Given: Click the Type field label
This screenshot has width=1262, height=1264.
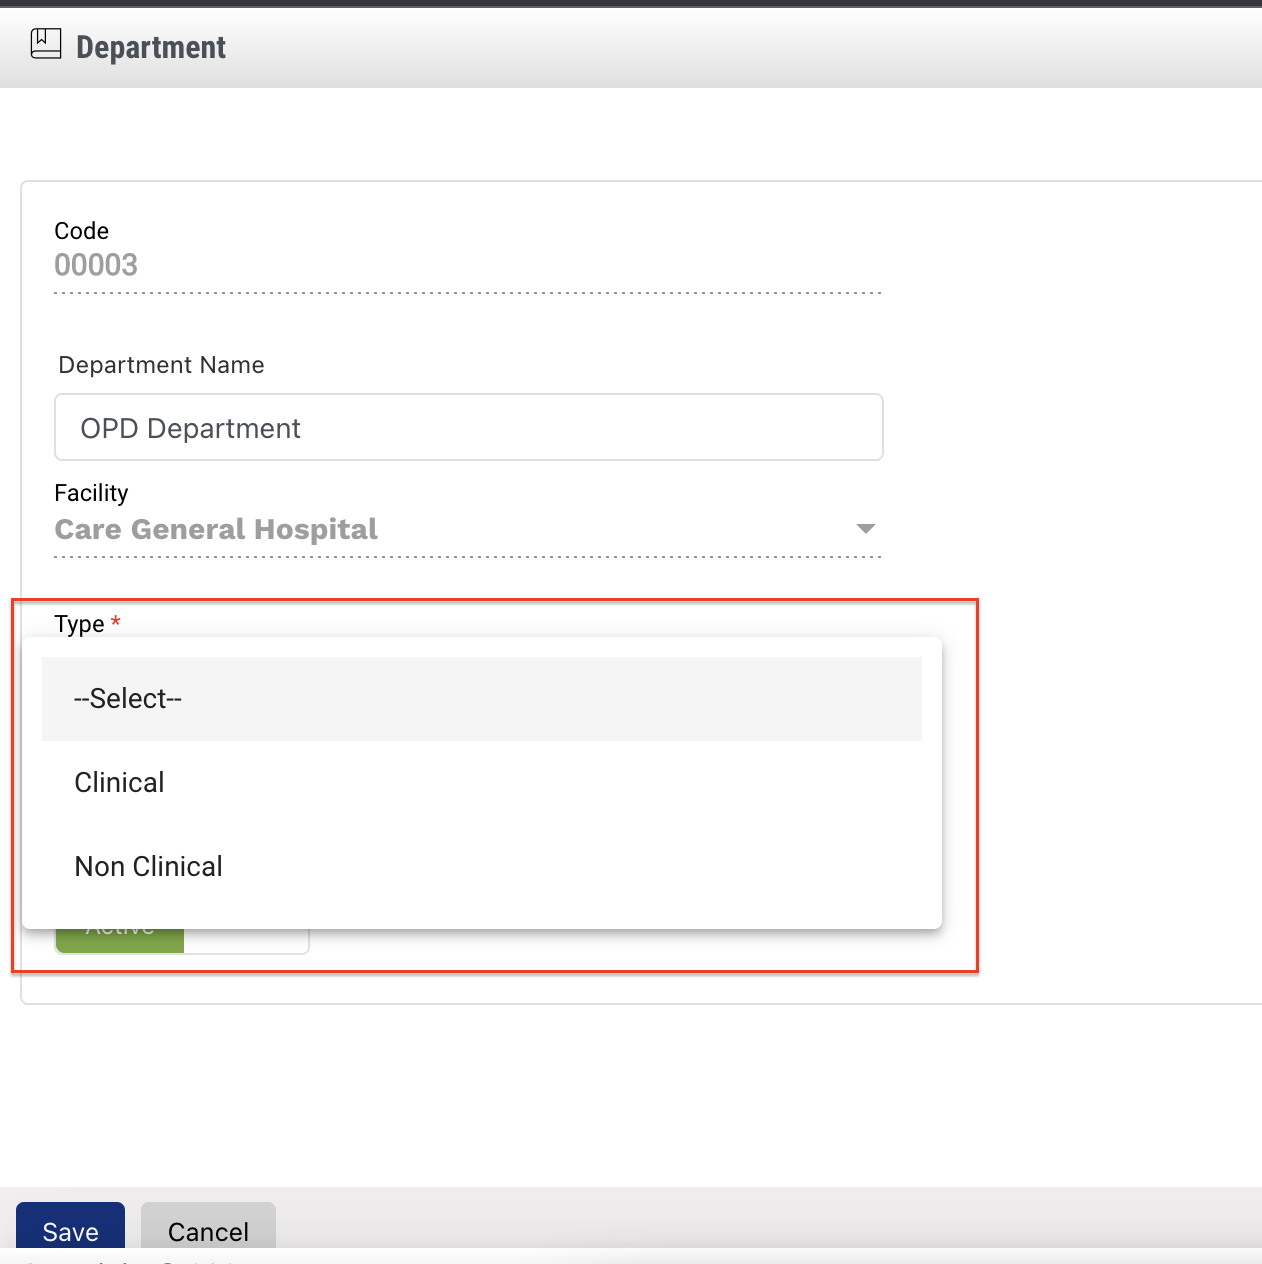Looking at the screenshot, I should click(79, 624).
